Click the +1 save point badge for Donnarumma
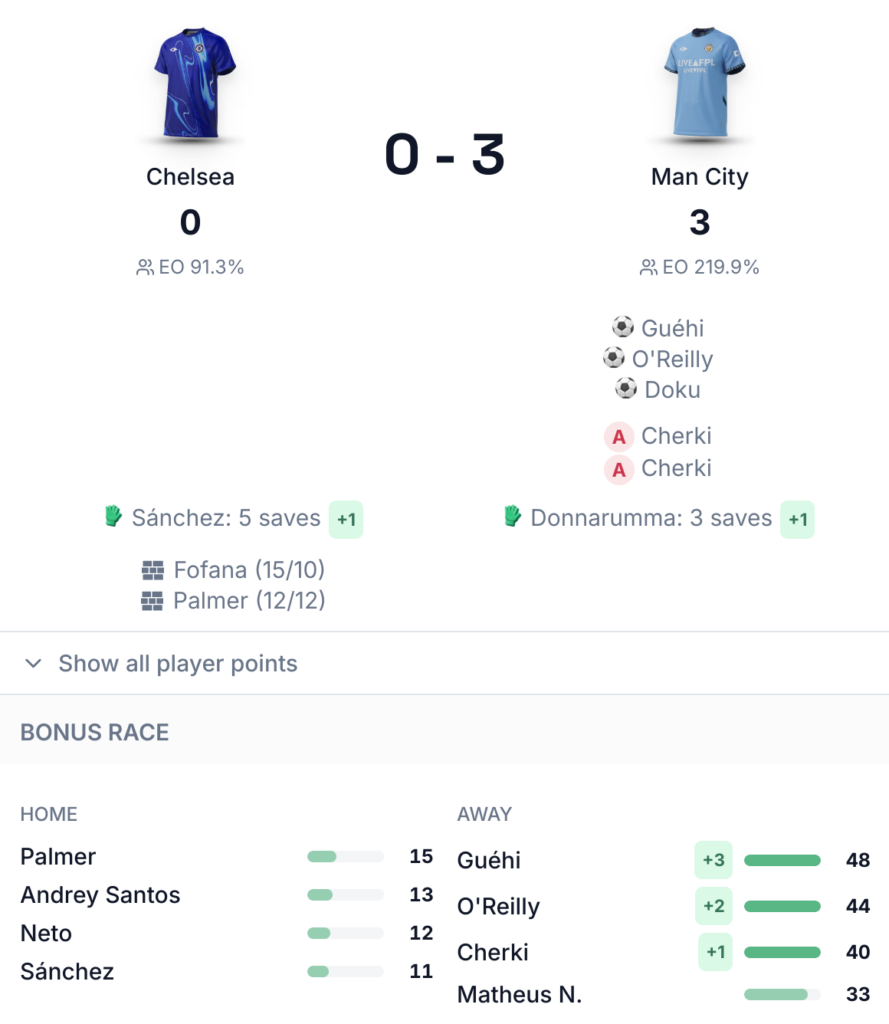This screenshot has width=889, height=1024. click(797, 519)
